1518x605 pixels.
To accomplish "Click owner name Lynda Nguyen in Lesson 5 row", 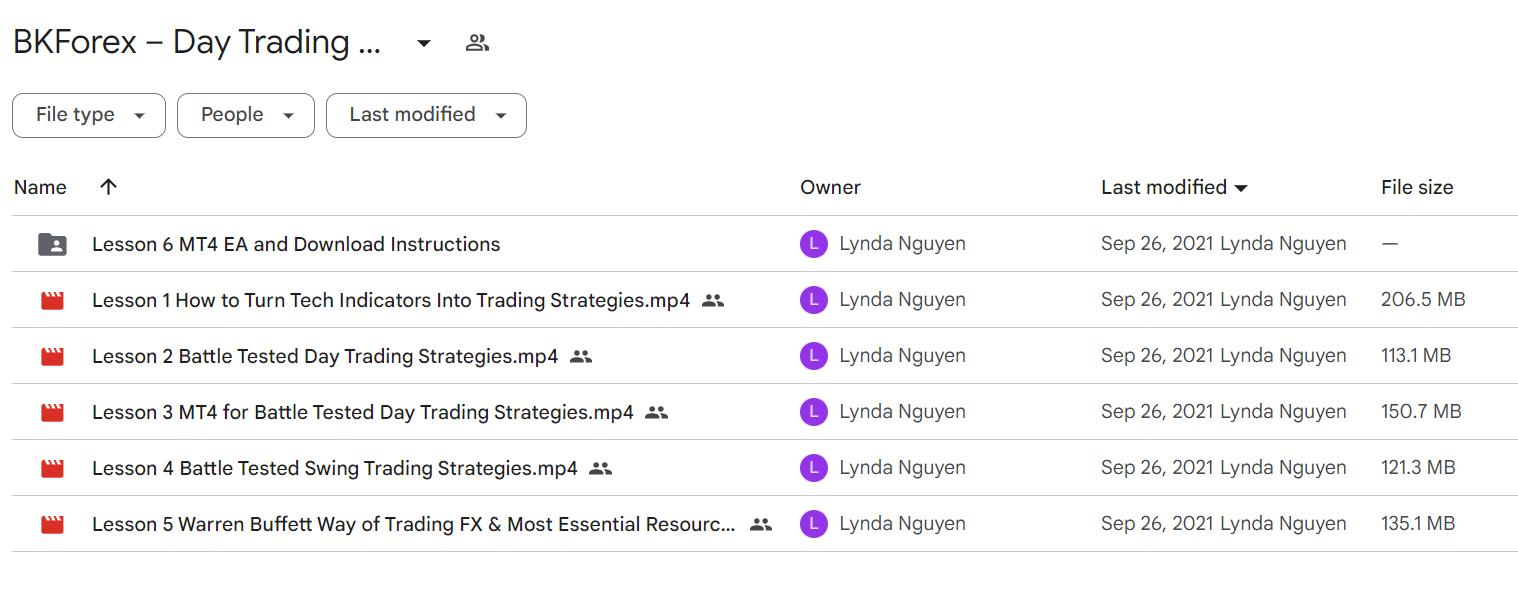I will click(902, 524).
